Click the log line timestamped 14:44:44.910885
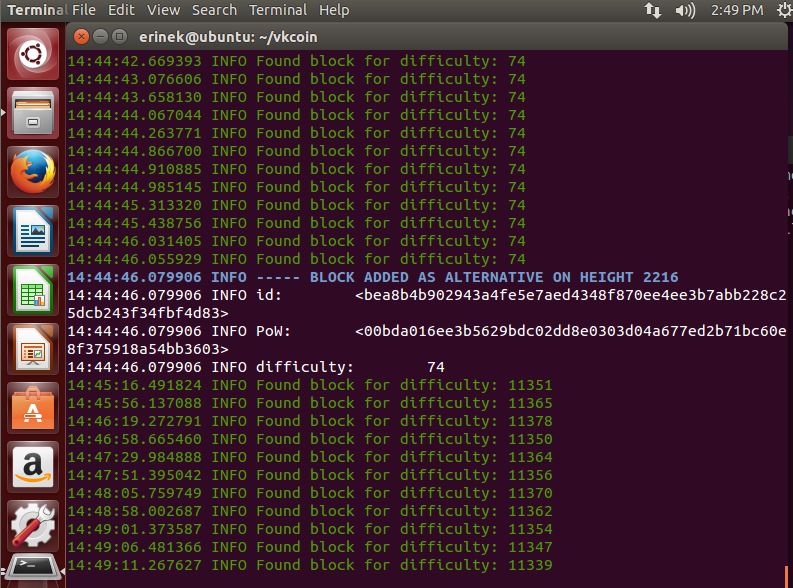Viewport: 793px width, 588px height. (x=296, y=169)
